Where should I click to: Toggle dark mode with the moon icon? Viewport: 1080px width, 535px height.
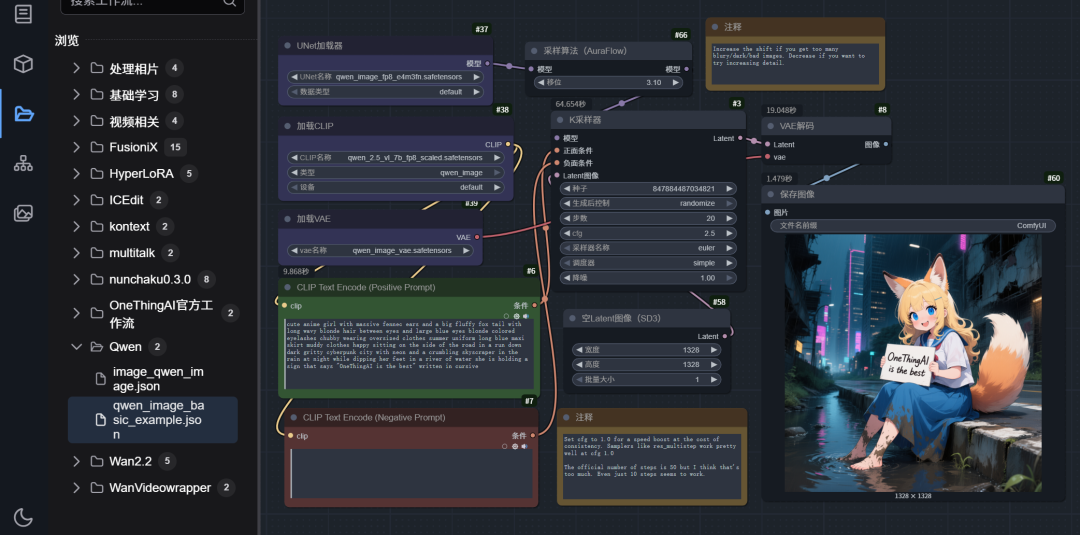point(23,517)
